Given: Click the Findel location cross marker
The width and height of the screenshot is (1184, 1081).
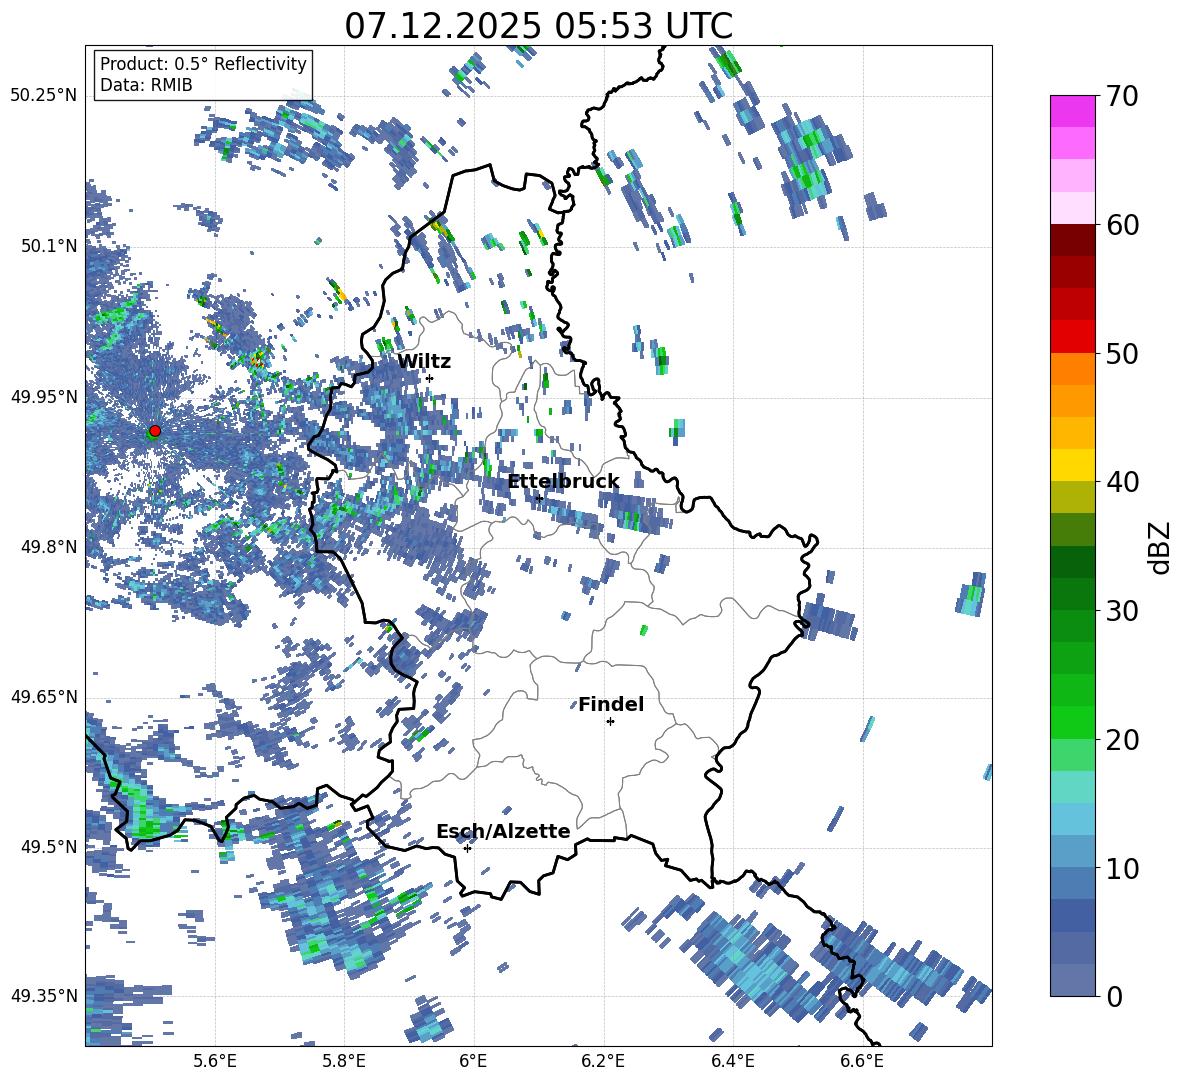Looking at the screenshot, I should [610, 722].
